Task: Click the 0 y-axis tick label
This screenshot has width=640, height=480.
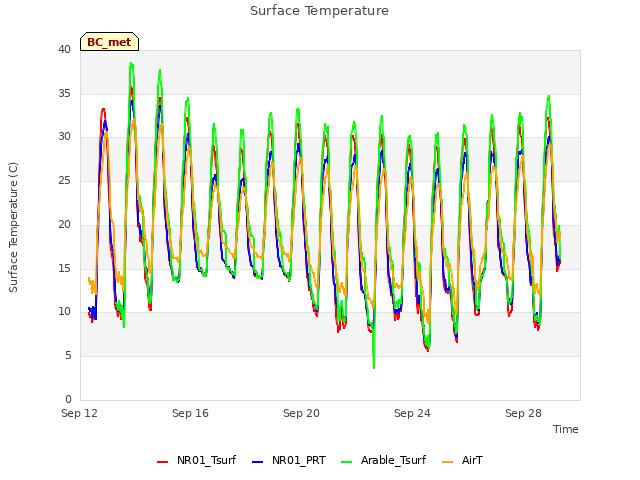Action: [68, 399]
